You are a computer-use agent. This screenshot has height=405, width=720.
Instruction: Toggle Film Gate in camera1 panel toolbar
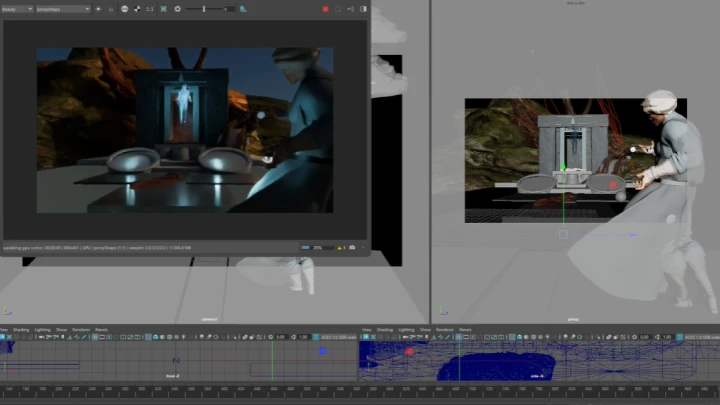point(102,337)
